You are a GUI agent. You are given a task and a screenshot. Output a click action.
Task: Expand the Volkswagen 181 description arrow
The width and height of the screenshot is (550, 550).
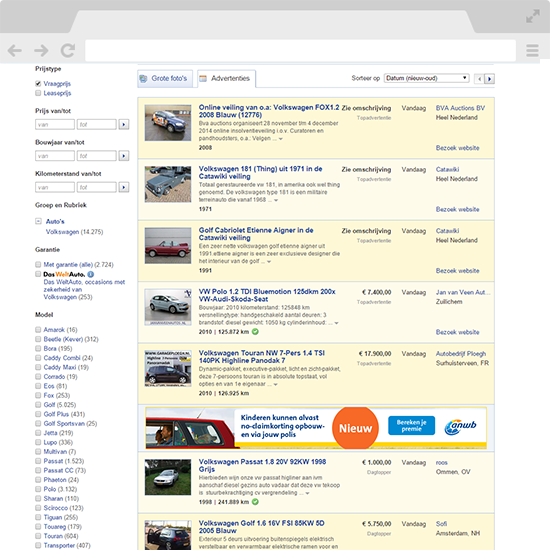pyautogui.click(x=276, y=200)
